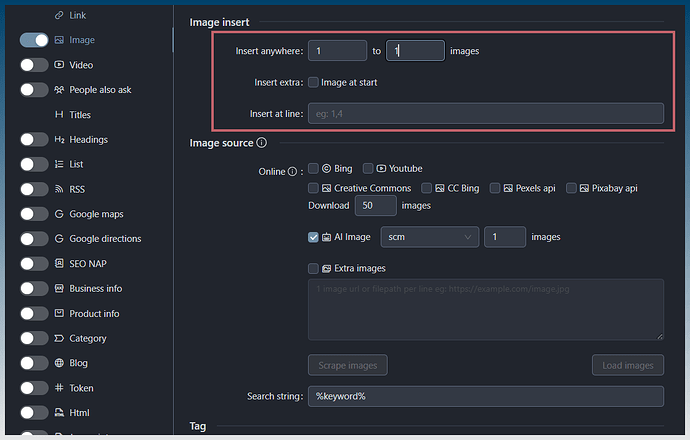This screenshot has height=440, width=690.
Task: Click the Blog globe icon
Action: pyautogui.click(x=59, y=363)
